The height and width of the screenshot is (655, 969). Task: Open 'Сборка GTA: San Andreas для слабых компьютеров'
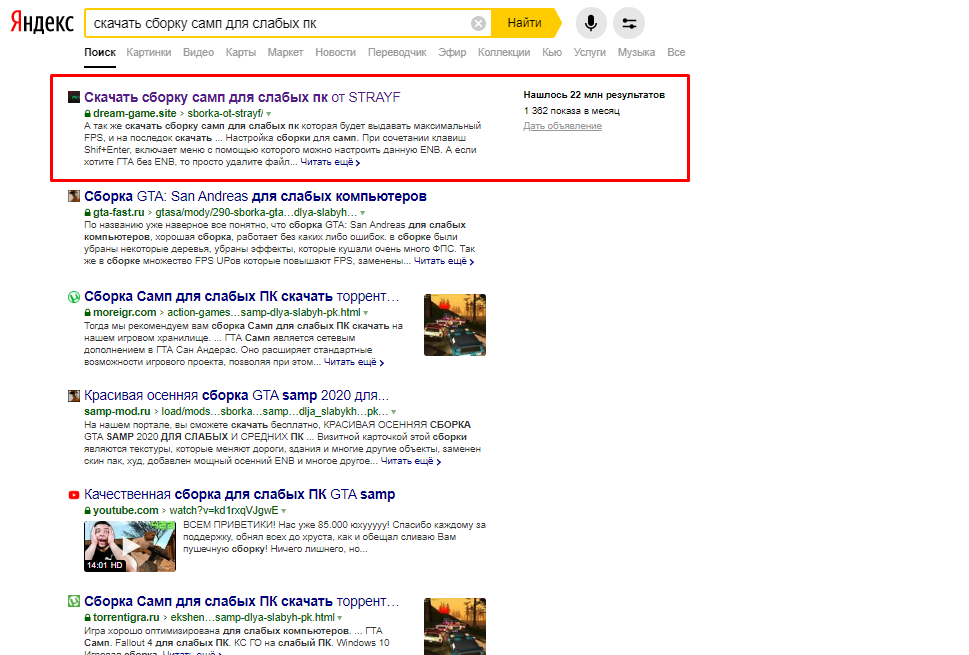pyautogui.click(x=255, y=196)
